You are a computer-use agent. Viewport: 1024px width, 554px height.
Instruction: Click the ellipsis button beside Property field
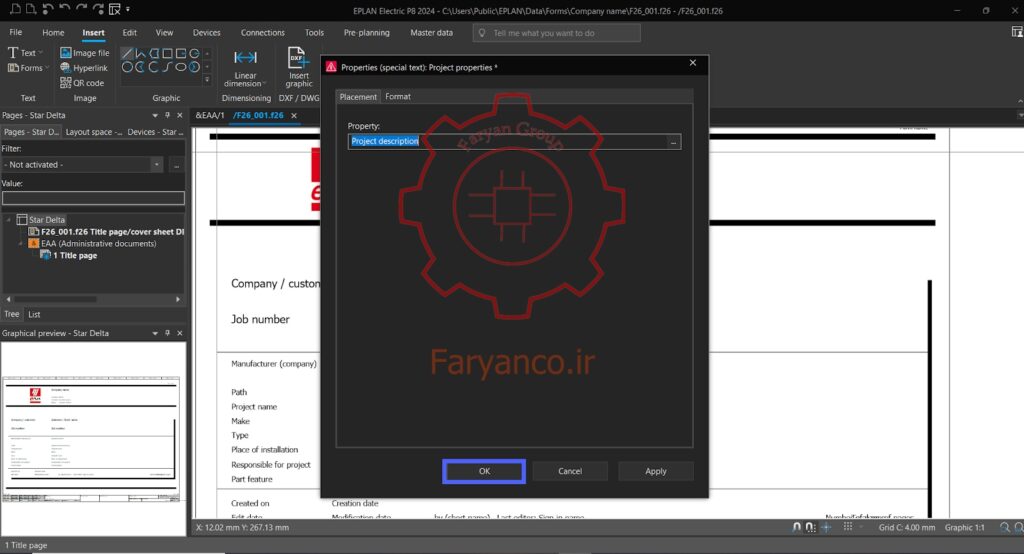[673, 142]
